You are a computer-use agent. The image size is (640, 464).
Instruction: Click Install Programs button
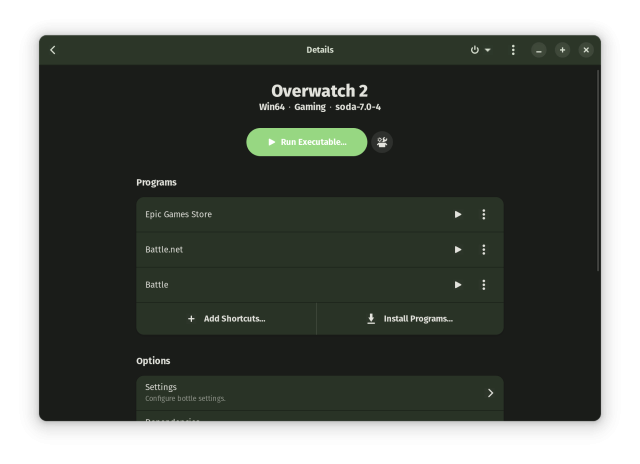(x=410, y=319)
